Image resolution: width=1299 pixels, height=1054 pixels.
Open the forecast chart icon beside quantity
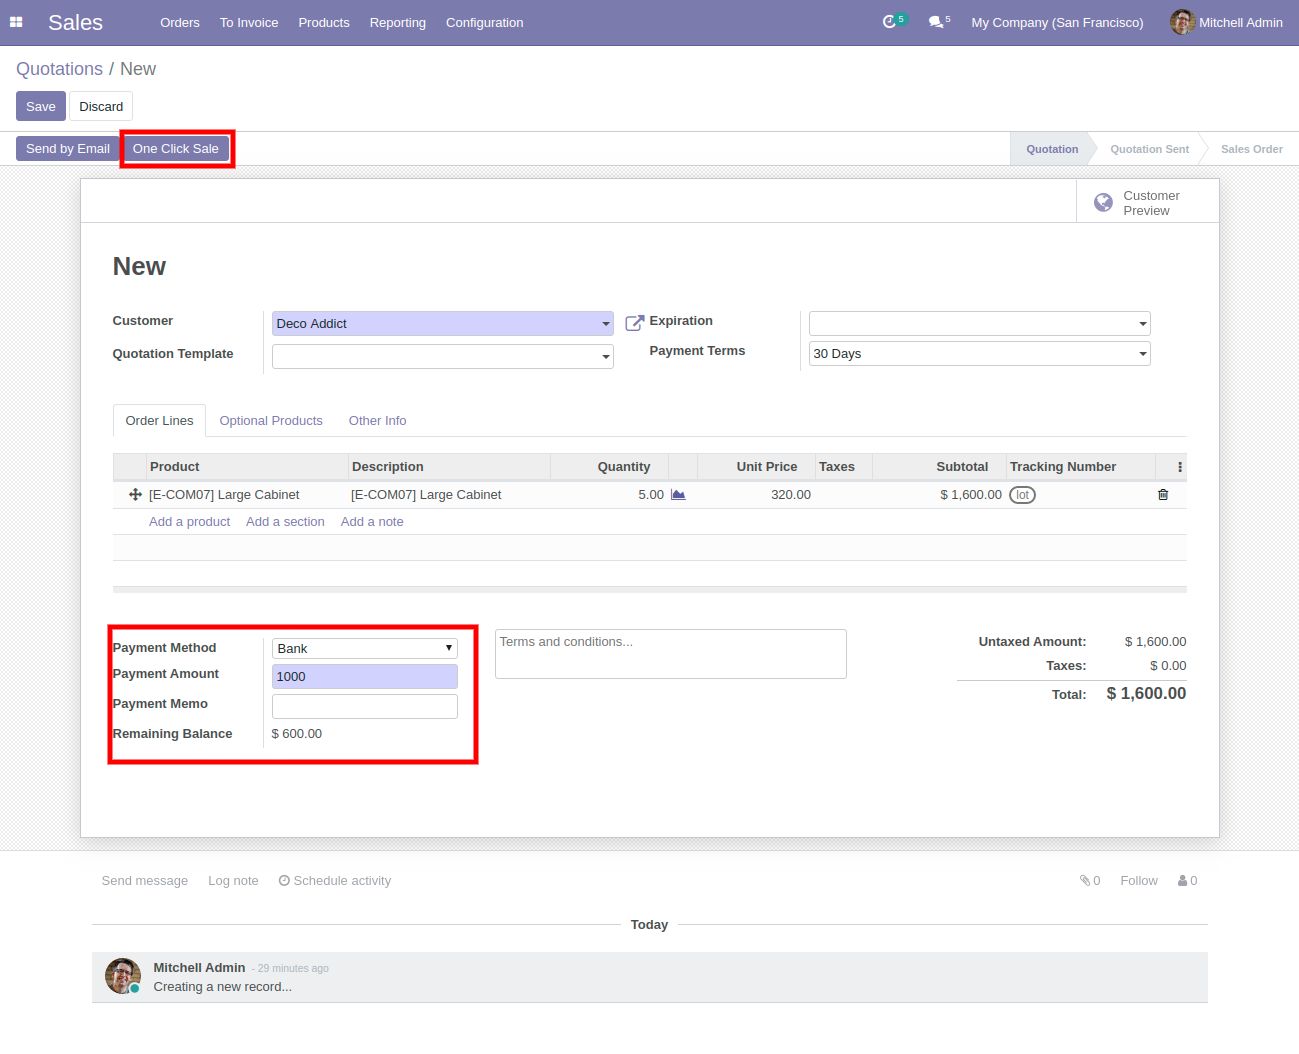tap(678, 495)
